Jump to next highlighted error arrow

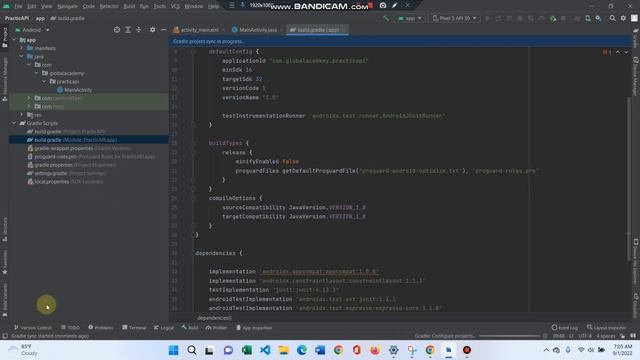626,52
